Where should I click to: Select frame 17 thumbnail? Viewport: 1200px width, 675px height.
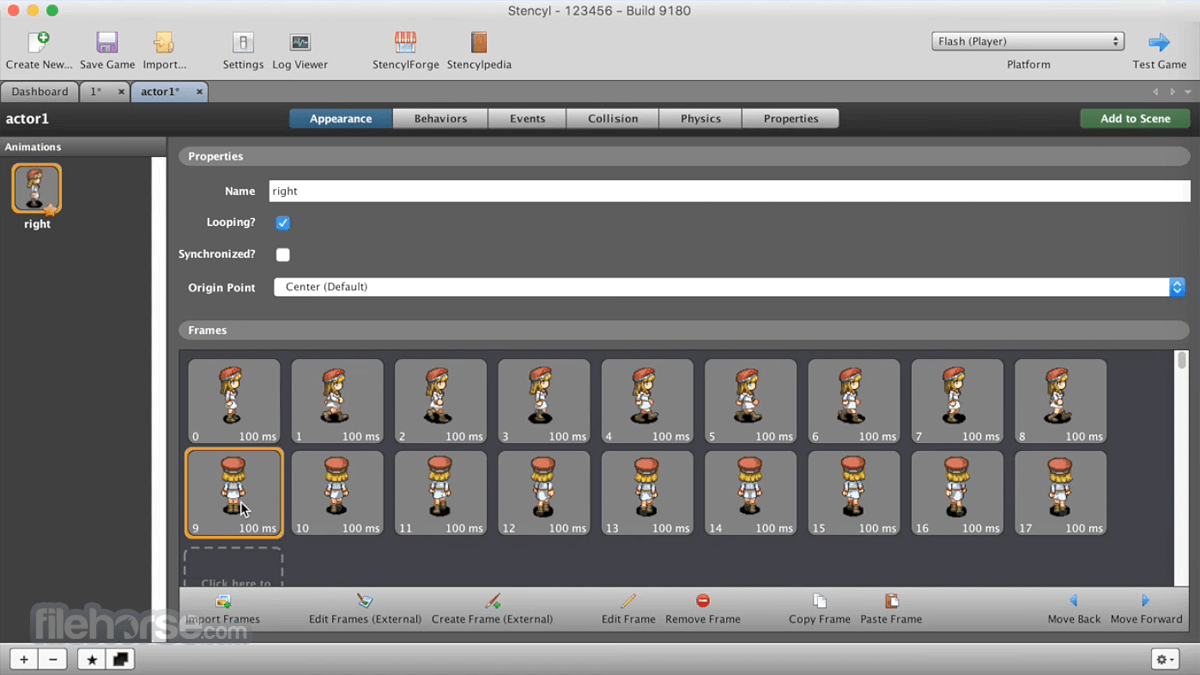pyautogui.click(x=1061, y=493)
